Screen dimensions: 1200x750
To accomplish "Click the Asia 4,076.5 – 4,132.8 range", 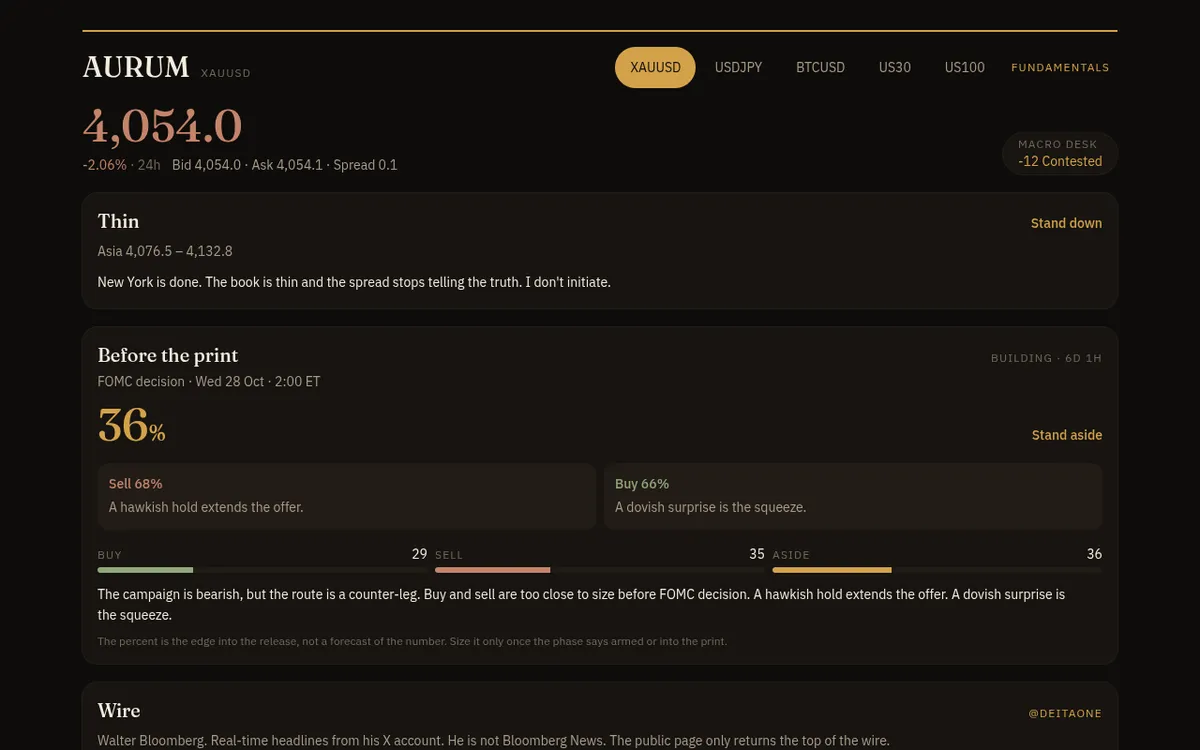I will pos(165,251).
